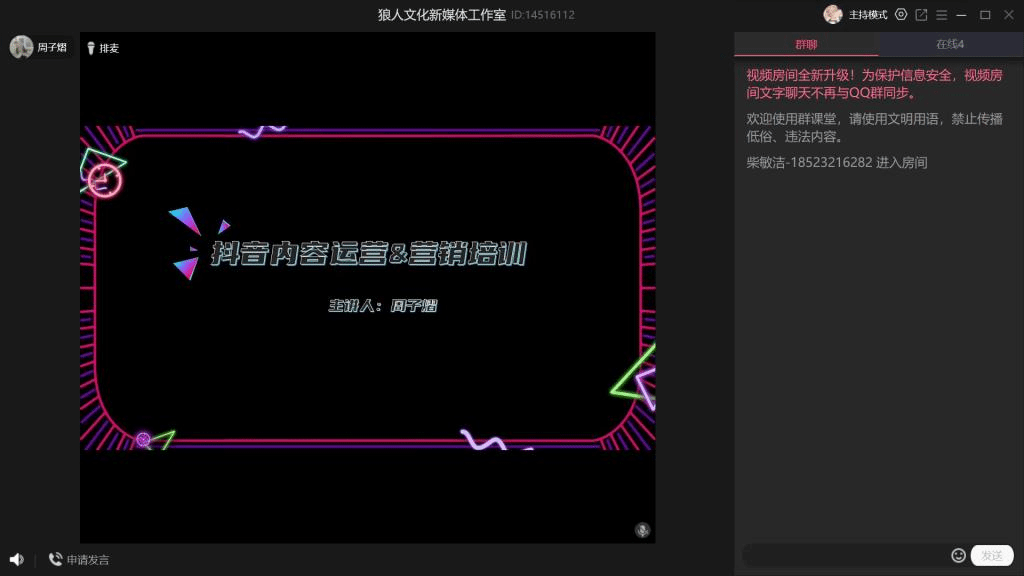Click 周子熠 host avatar at top left
1024x576 pixels.
[x=21, y=47]
